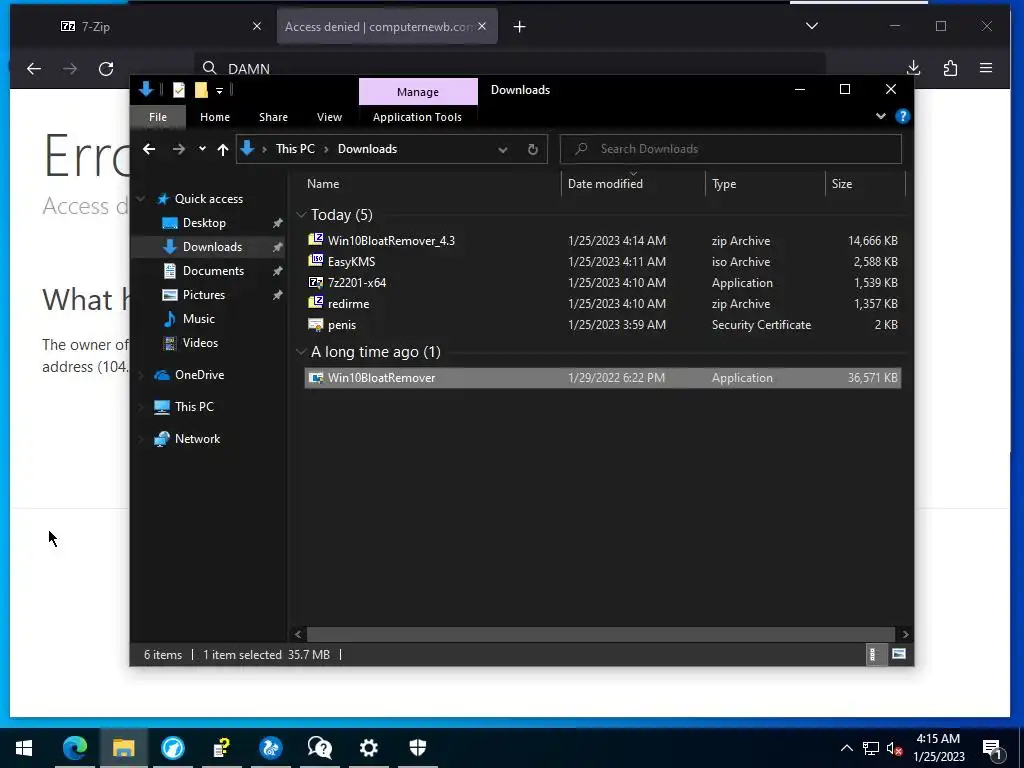1024x768 pixels.
Task: Click Downloads in the address breadcrumb
Action: pyautogui.click(x=367, y=149)
